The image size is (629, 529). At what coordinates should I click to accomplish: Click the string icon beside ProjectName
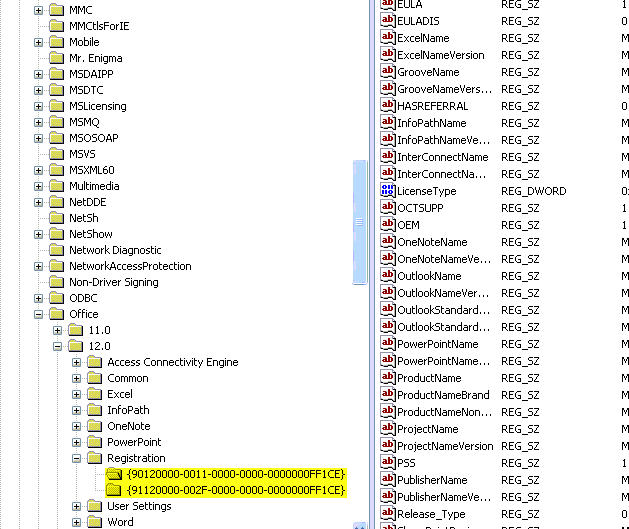point(388,428)
